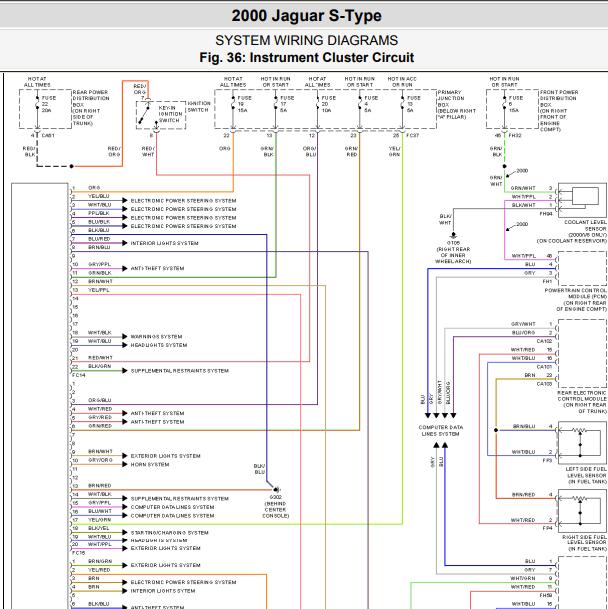Screen dimensions: 608x609
Task: Click the "G105" ground label
Action: [x=453, y=243]
